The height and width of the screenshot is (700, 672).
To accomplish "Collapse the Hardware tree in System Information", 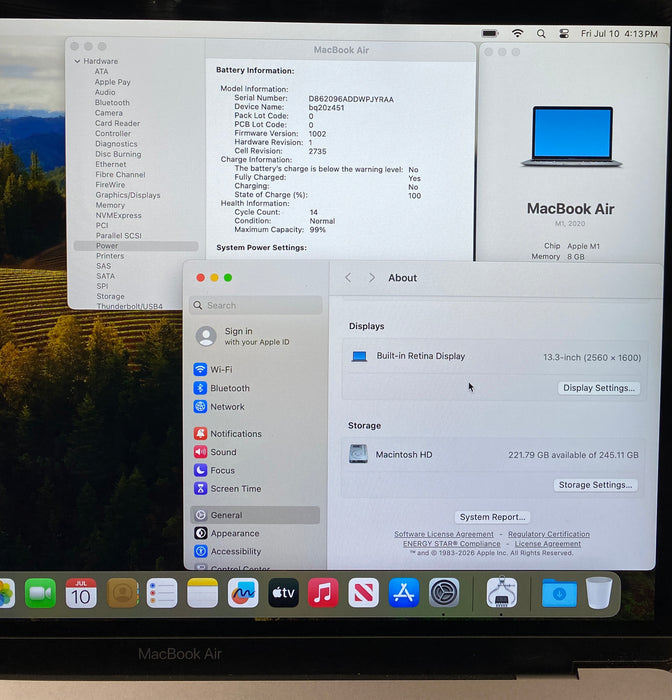I will tap(77, 61).
